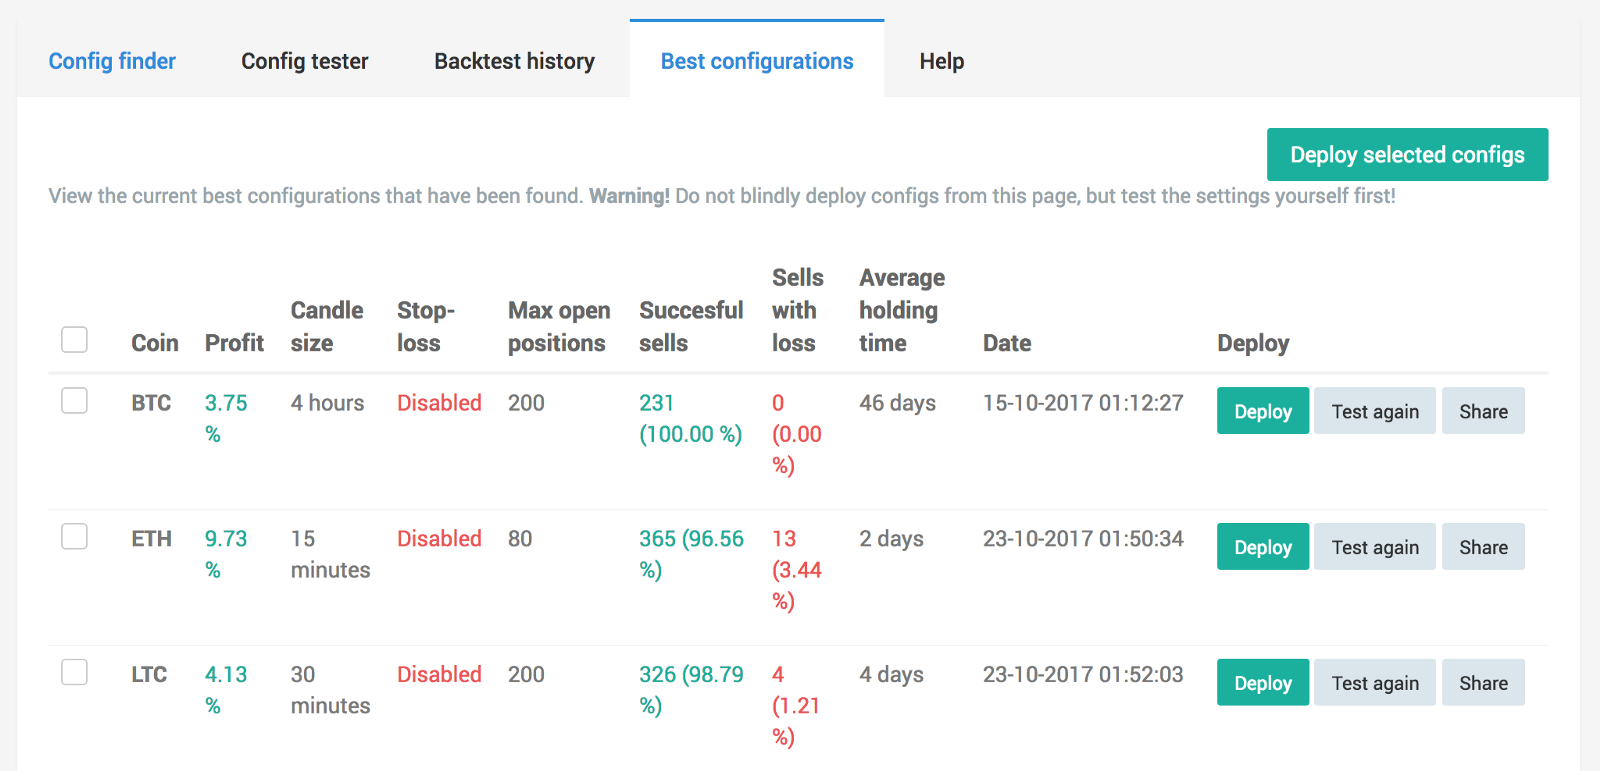The width and height of the screenshot is (1600, 771).
Task: Open the Config finder tab
Action: point(112,61)
